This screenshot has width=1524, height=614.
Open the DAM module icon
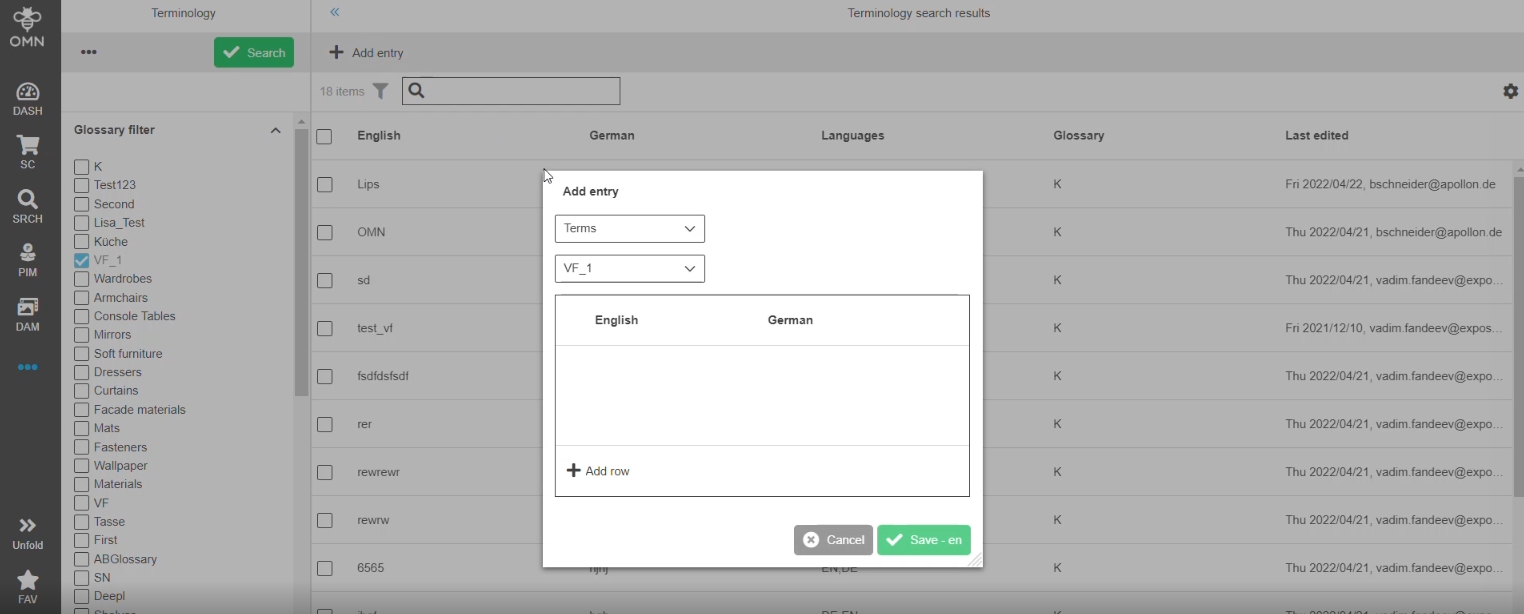[28, 314]
